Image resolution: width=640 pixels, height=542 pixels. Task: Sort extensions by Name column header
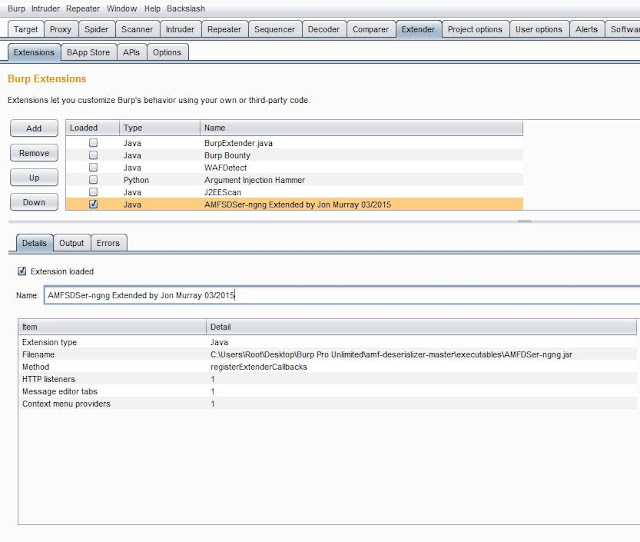tap(361, 128)
